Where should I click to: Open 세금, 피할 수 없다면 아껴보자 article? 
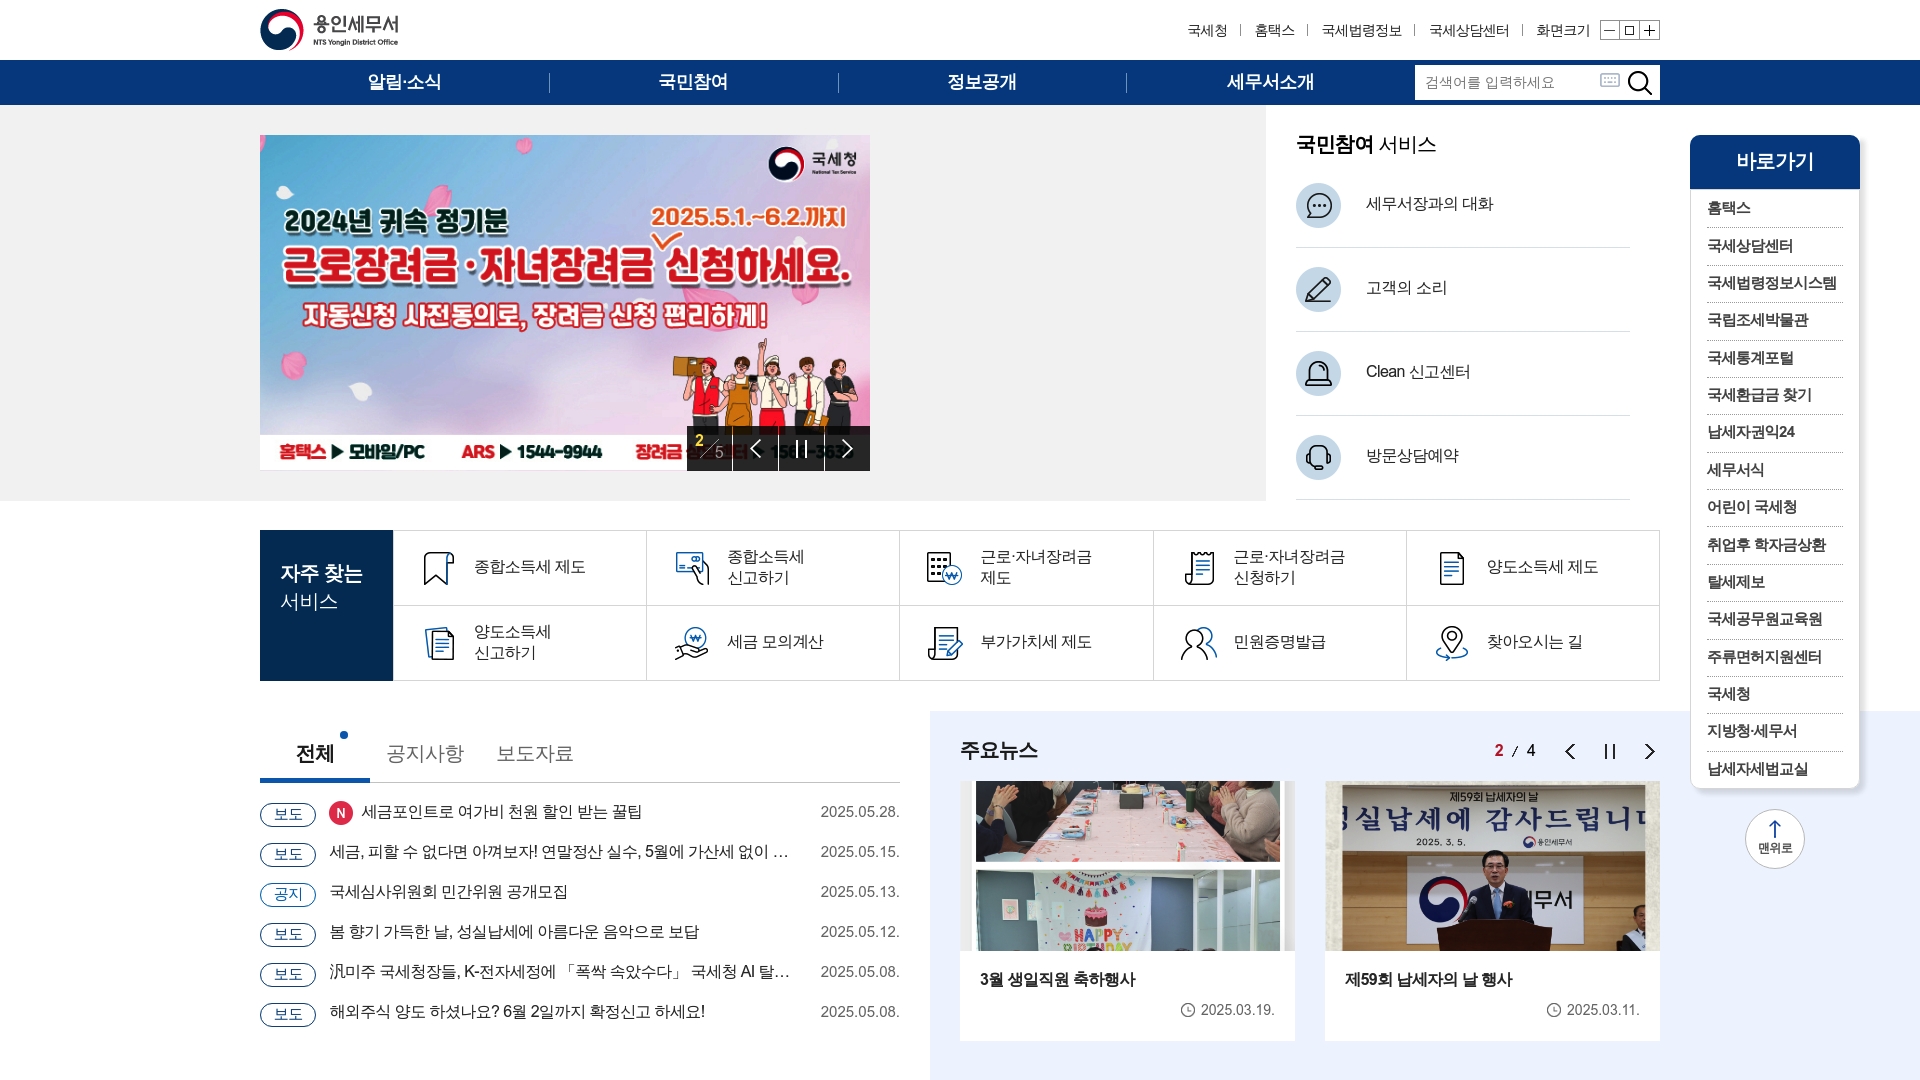click(559, 852)
